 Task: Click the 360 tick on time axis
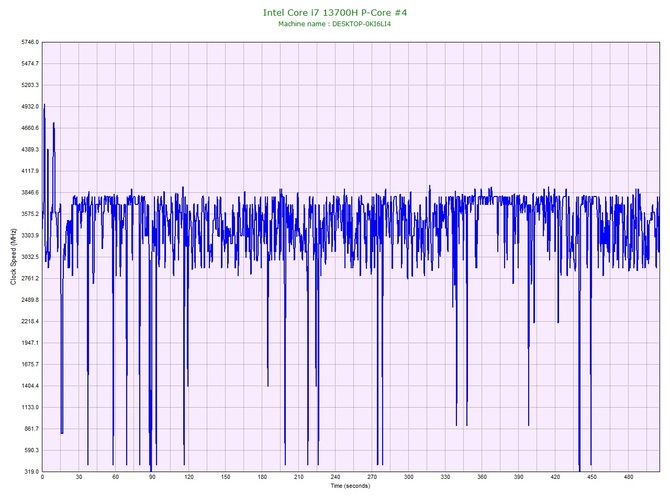(x=482, y=477)
